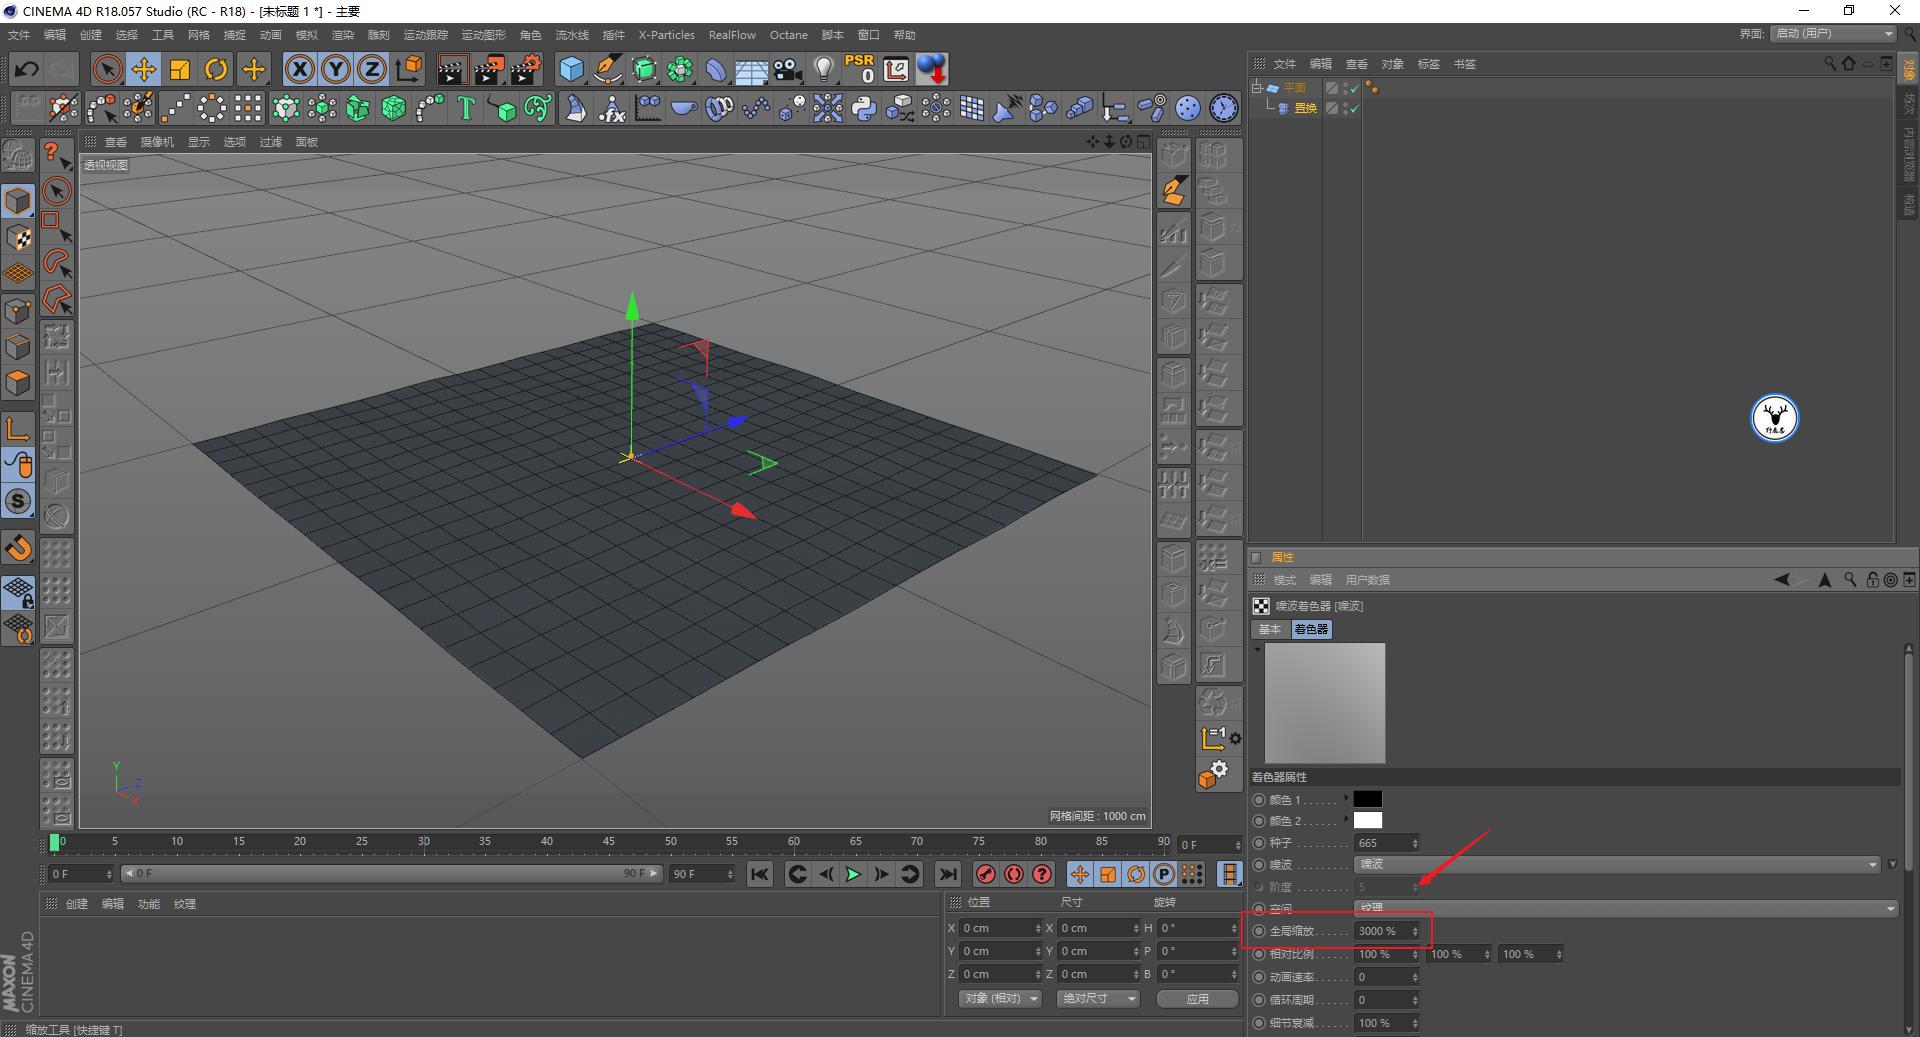This screenshot has width=1920, height=1037.
Task: Add a Cube primitive object
Action: 571,69
